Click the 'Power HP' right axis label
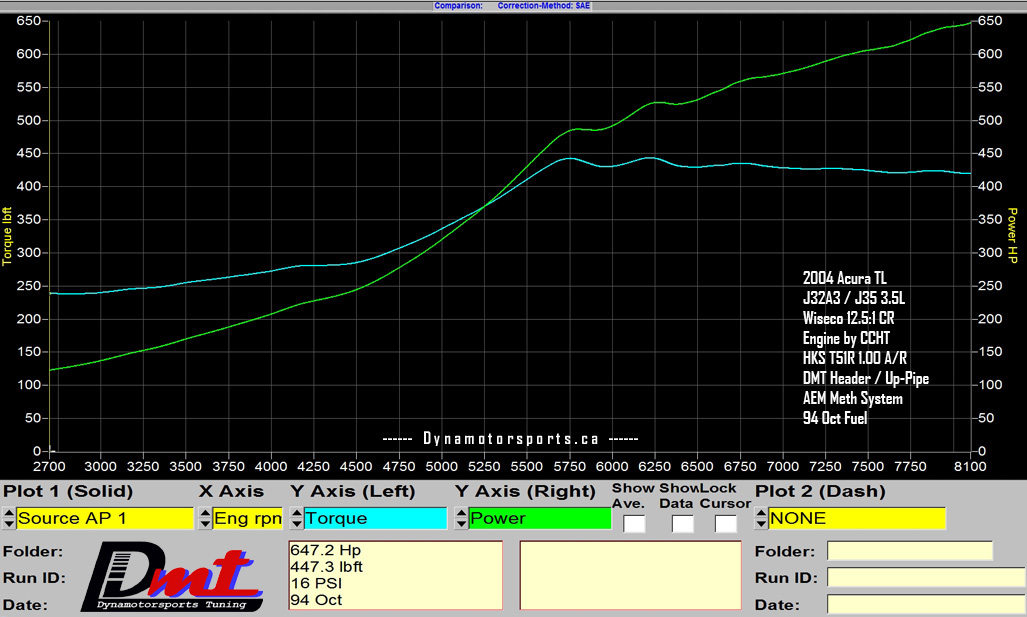 pos(1013,236)
